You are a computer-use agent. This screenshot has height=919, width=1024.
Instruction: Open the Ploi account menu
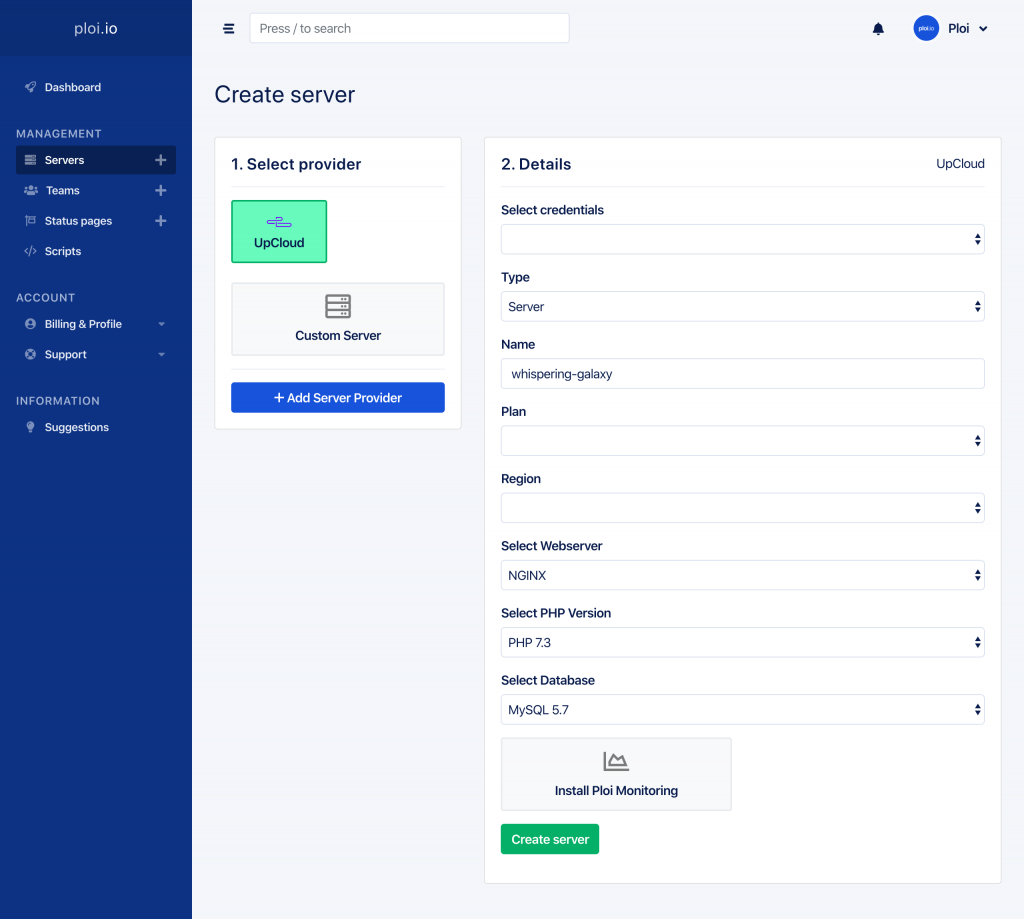[x=950, y=28]
